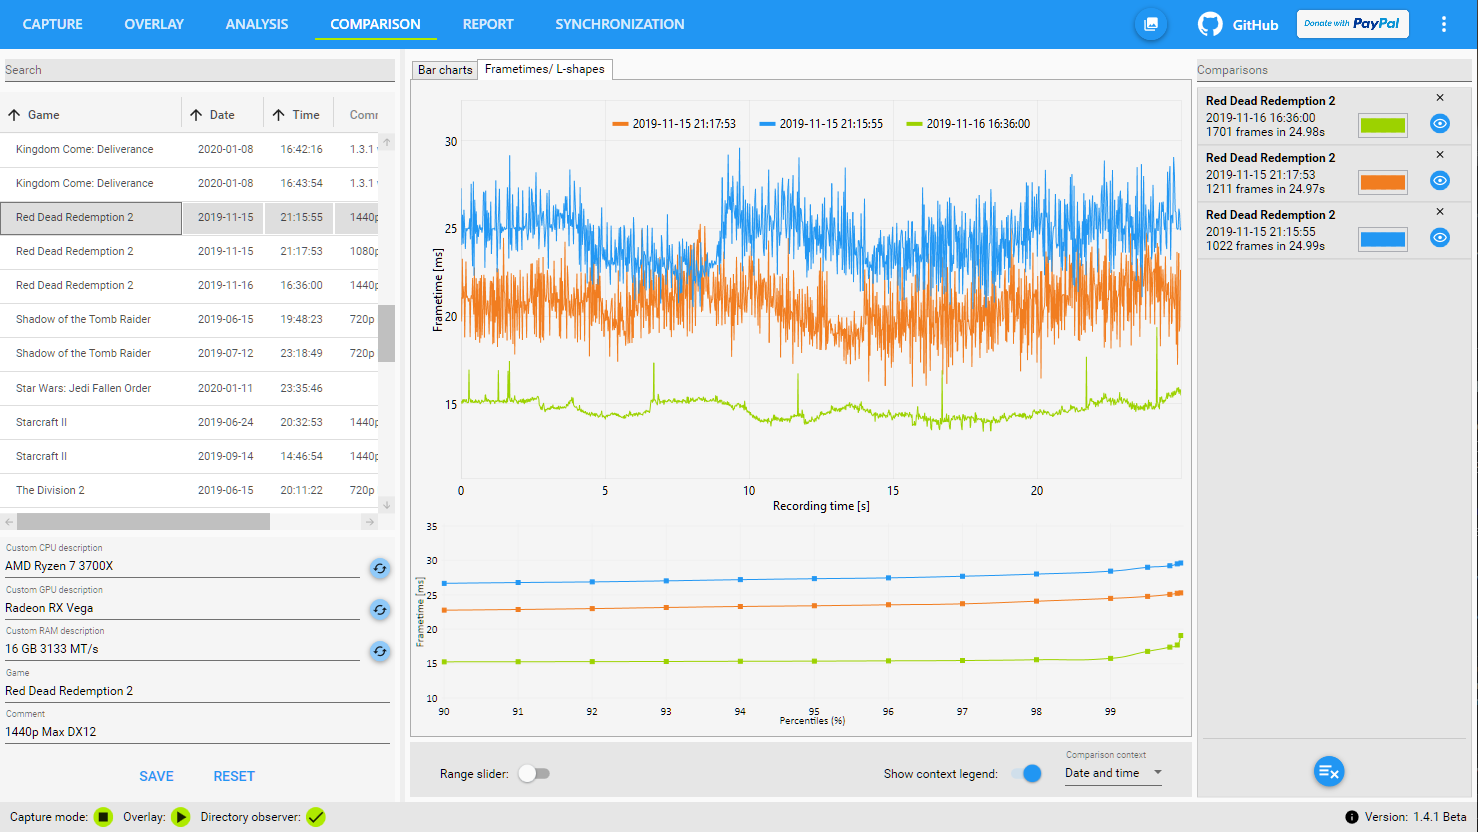Sort records by the Game column arrow
The width and height of the screenshot is (1478, 832).
pyautogui.click(x=14, y=115)
